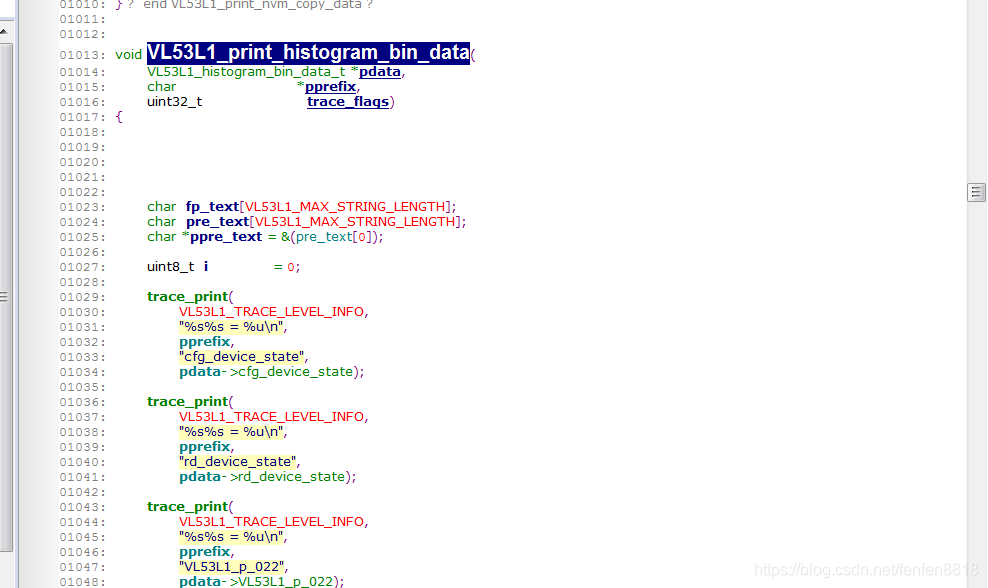
Task: Click the opening brace on line 01017
Action: point(119,117)
